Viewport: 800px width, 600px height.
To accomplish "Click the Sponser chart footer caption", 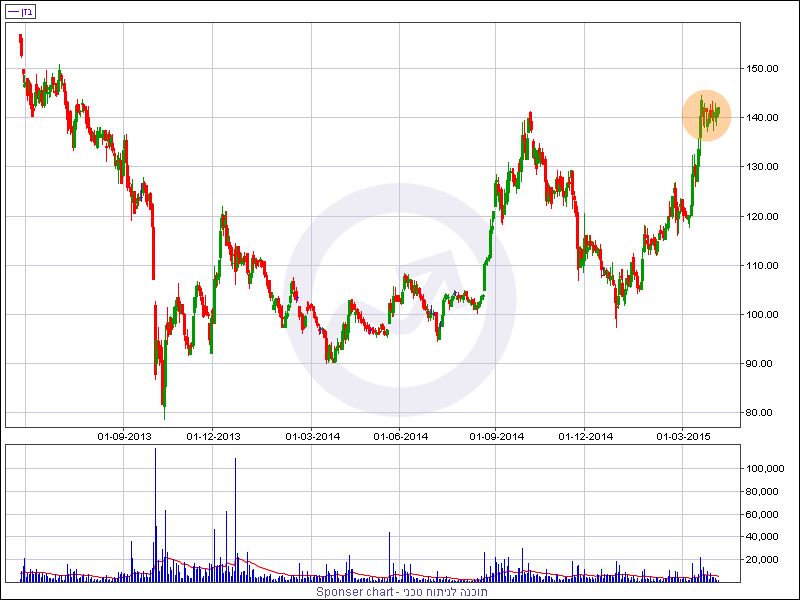I will pyautogui.click(x=400, y=592).
